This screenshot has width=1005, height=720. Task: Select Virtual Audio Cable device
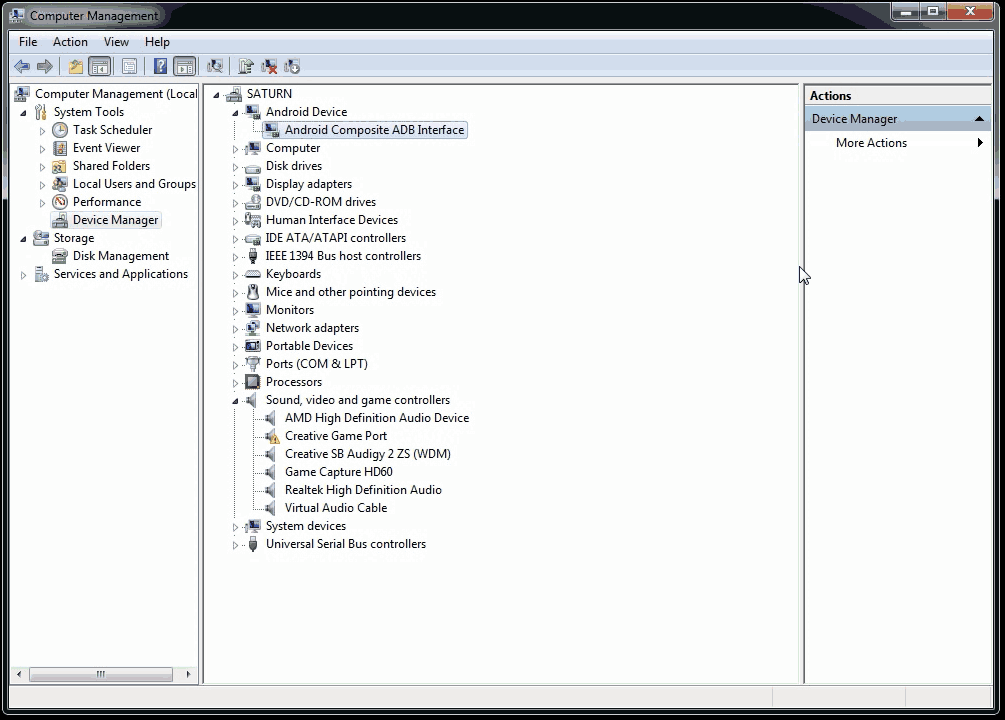pyautogui.click(x=336, y=508)
